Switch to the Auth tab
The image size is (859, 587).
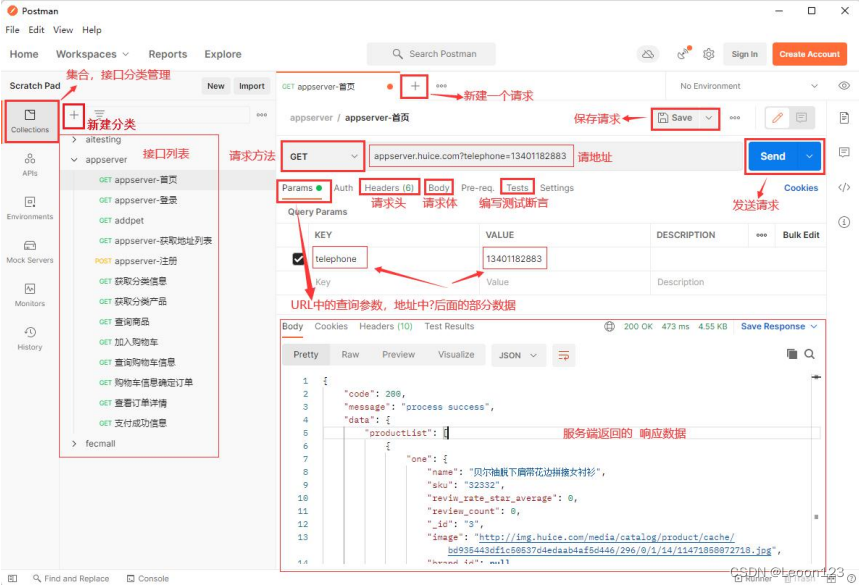click(x=343, y=187)
